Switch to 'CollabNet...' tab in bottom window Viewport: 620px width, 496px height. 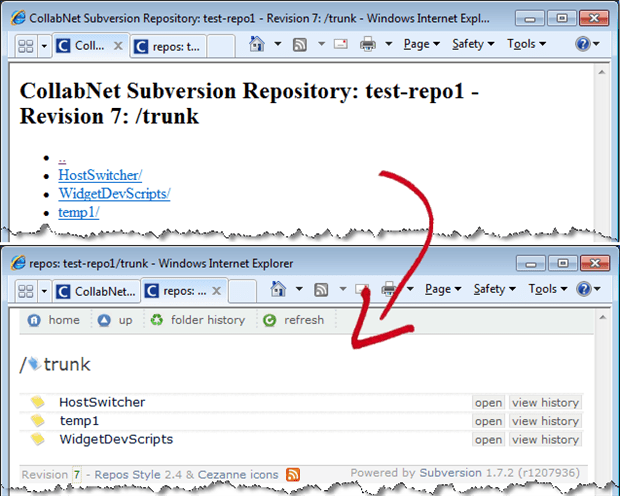97,292
